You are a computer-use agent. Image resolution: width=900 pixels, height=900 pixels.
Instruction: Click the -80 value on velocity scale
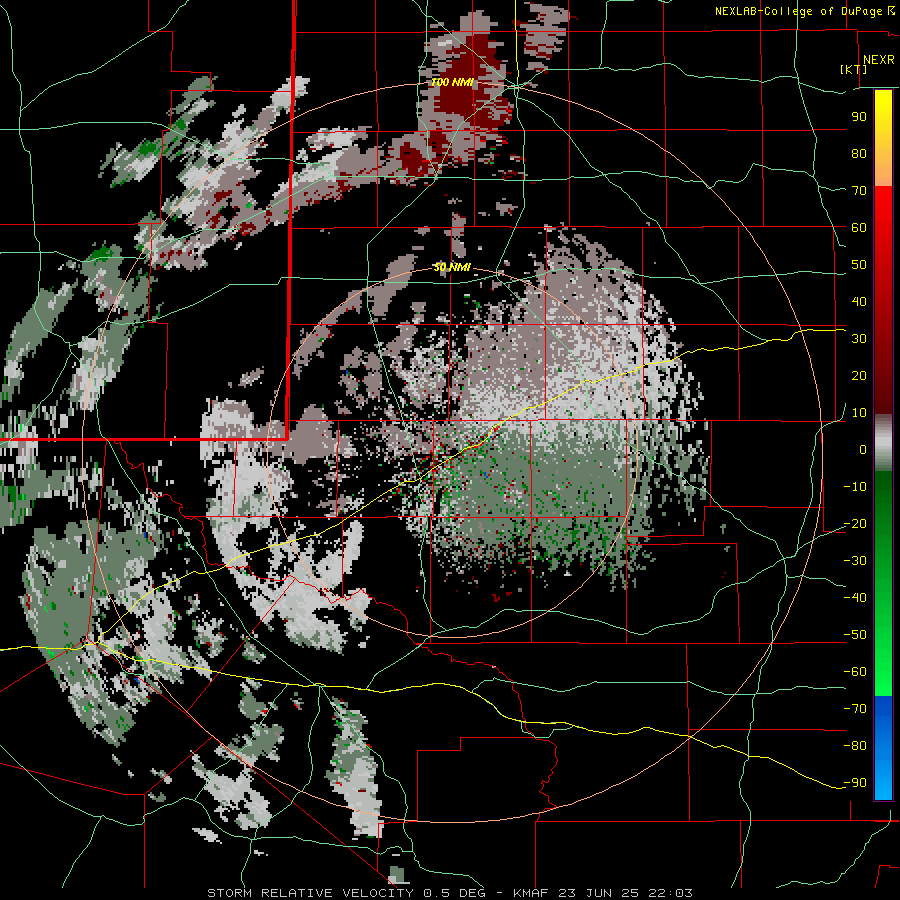(x=855, y=746)
